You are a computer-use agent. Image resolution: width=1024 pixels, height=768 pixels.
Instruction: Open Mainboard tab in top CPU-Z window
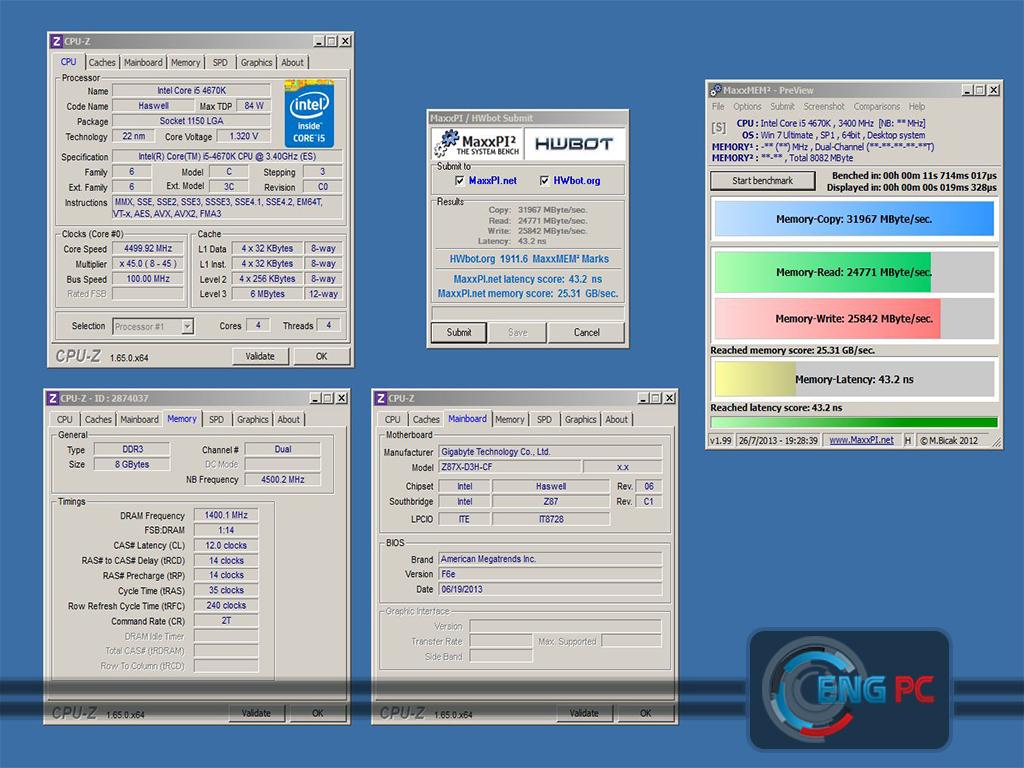pyautogui.click(x=143, y=63)
